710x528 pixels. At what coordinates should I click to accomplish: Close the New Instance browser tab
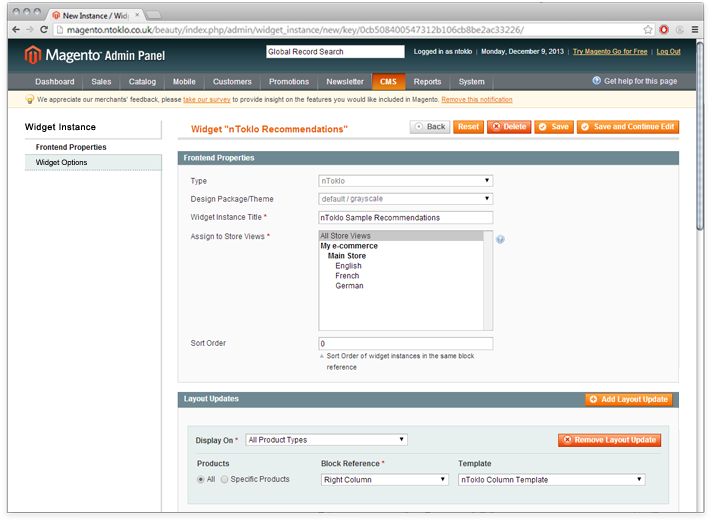[x=137, y=15]
